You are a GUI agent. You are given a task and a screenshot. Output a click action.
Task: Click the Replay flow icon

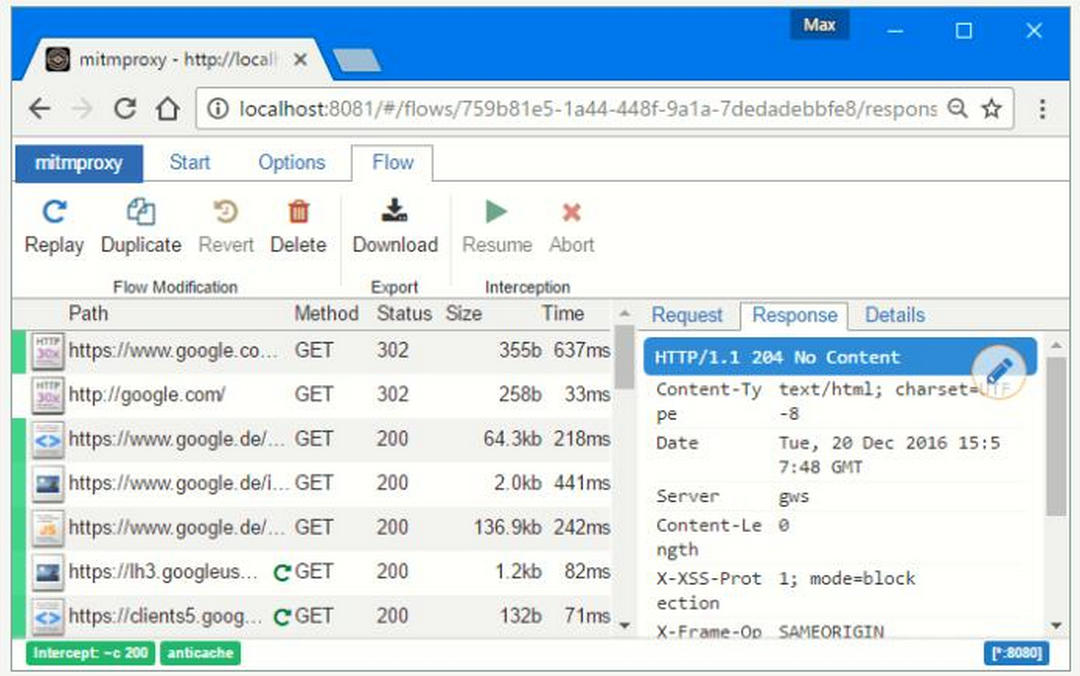(x=54, y=212)
